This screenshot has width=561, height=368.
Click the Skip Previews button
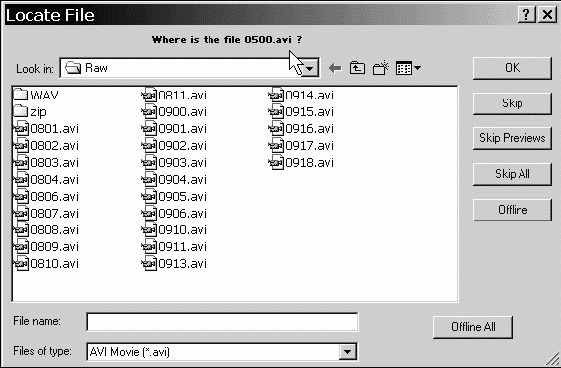pos(512,138)
